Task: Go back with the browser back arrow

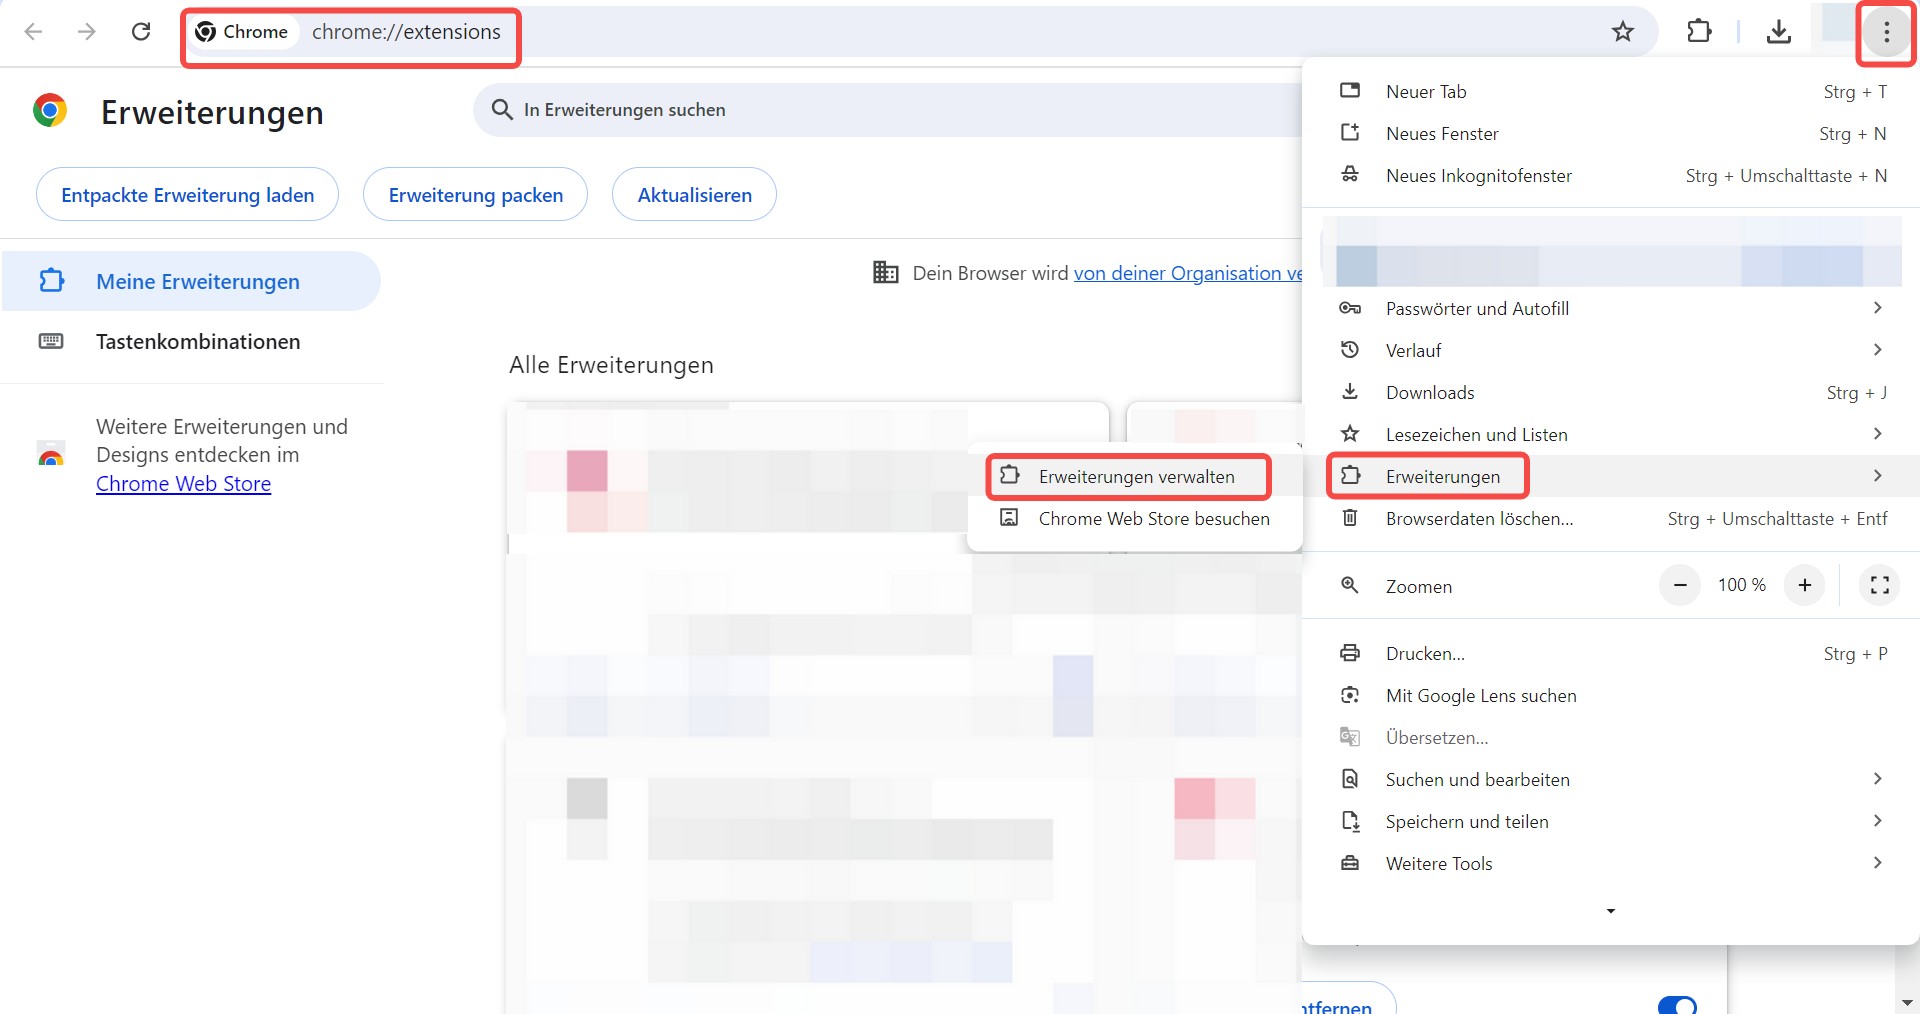Action: click(x=33, y=31)
